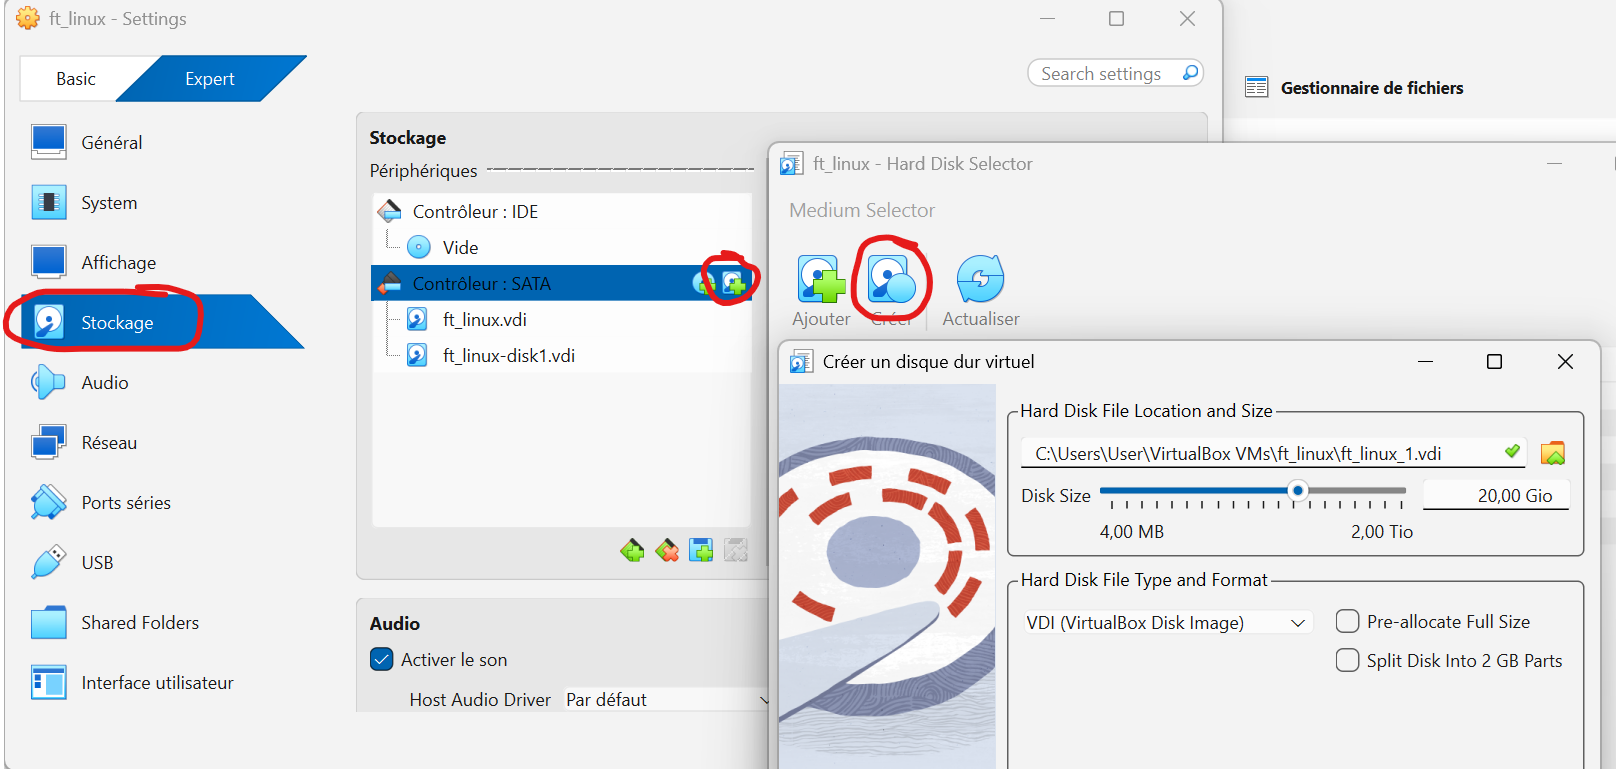The width and height of the screenshot is (1616, 769).
Task: Click the disk file path field
Action: tap(1273, 454)
